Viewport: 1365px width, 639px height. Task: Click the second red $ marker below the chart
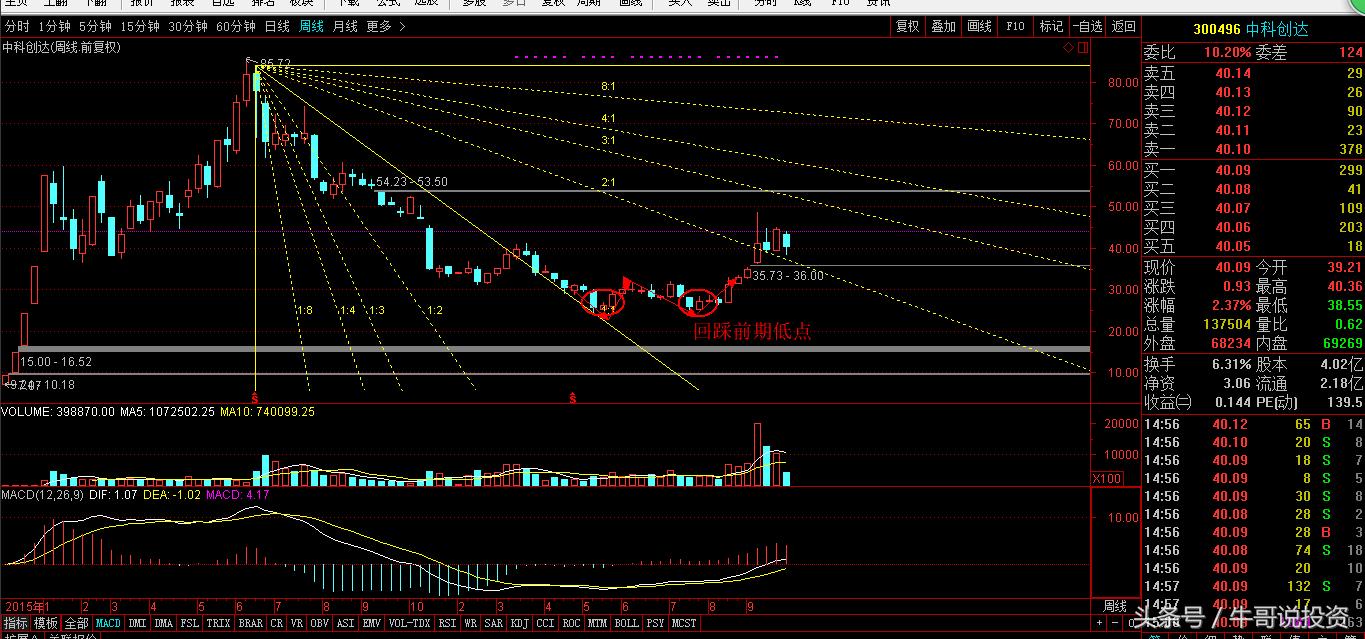tap(573, 397)
